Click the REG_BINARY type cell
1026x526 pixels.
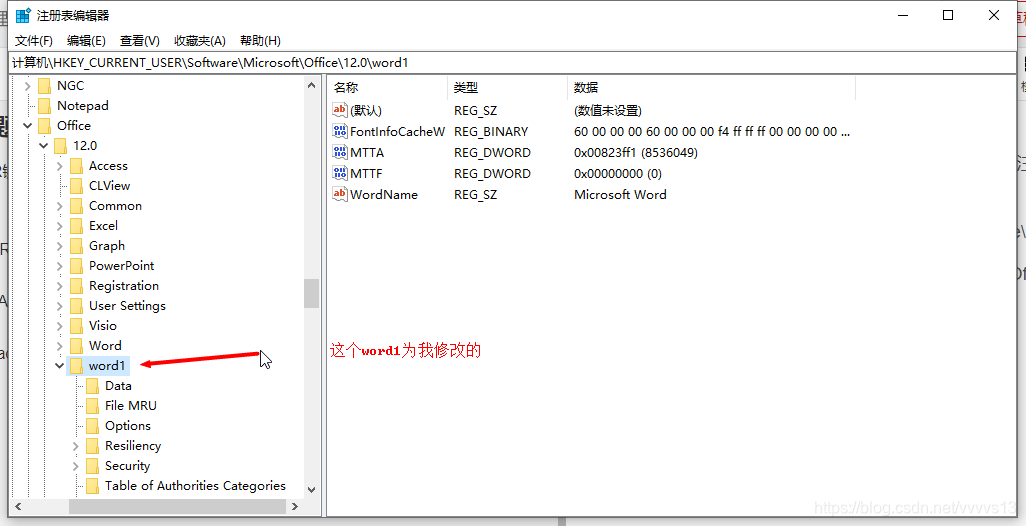[491, 132]
